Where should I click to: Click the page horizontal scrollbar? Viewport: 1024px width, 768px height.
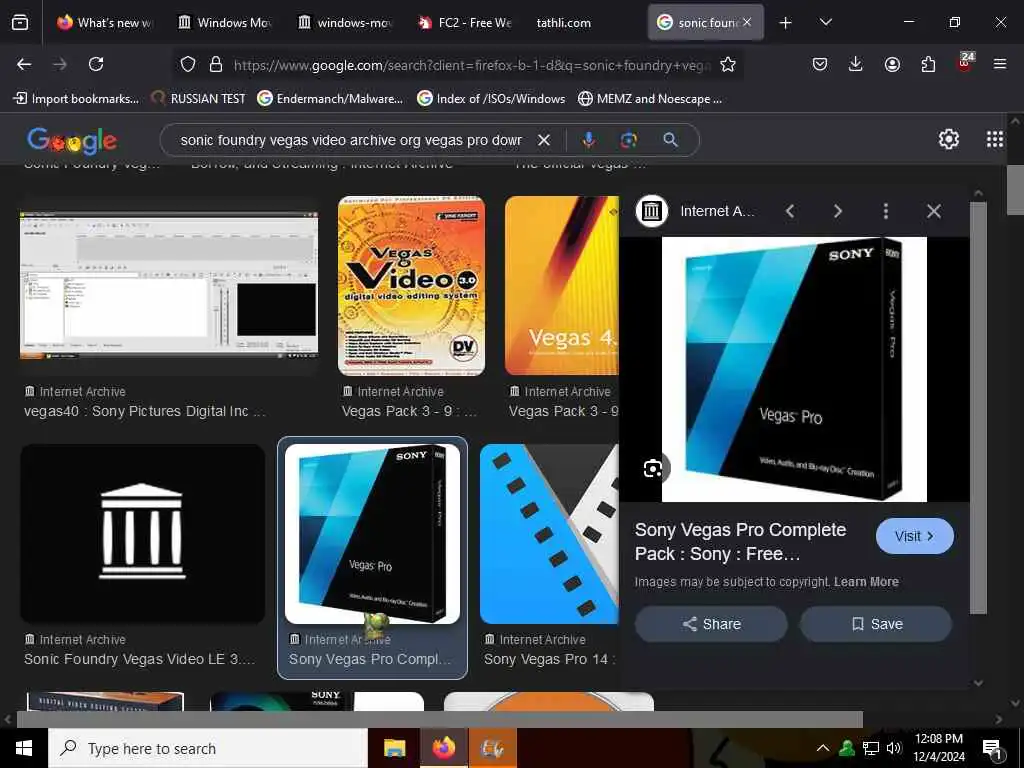440,719
